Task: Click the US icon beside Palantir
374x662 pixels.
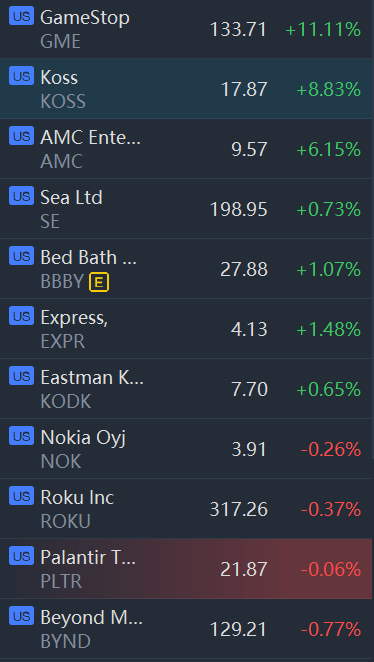Action: click(x=21, y=556)
